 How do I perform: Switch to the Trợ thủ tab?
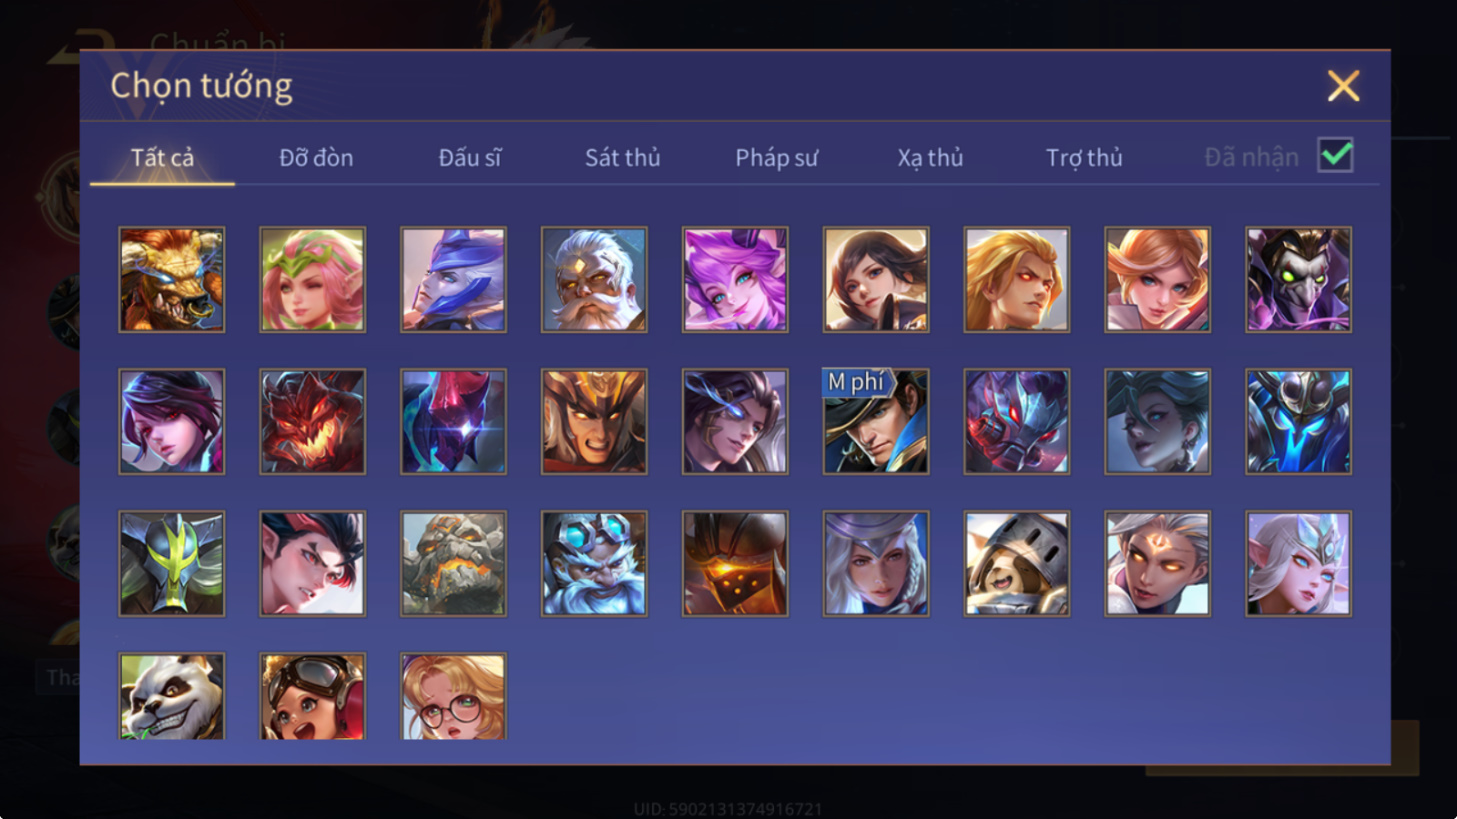1084,157
